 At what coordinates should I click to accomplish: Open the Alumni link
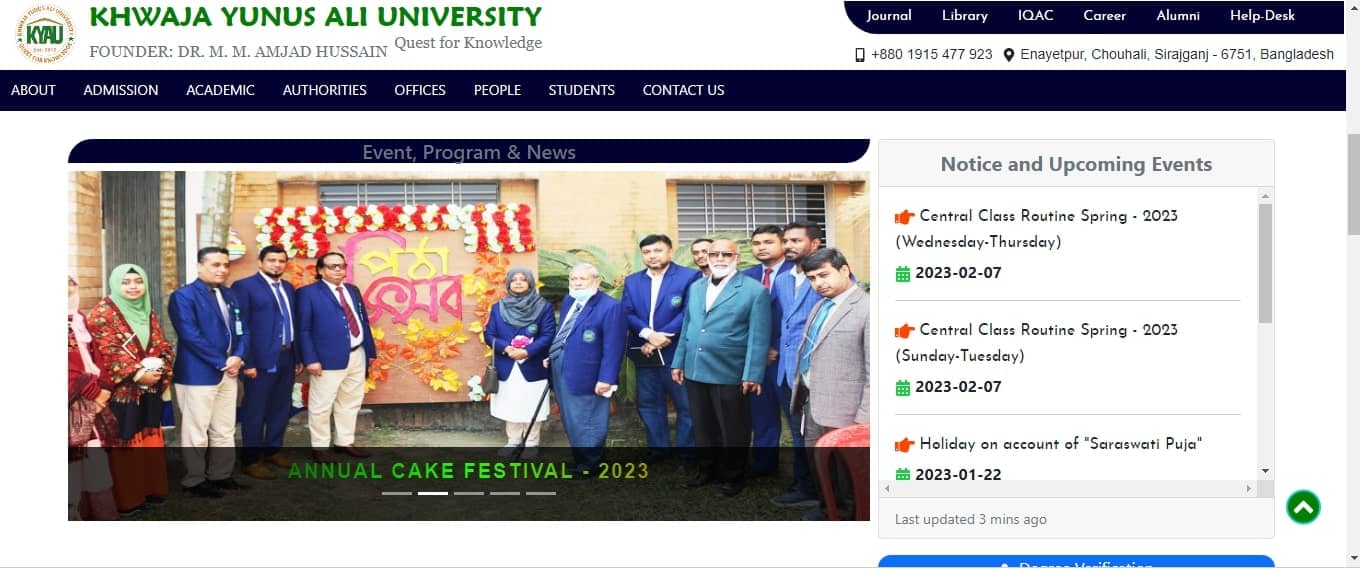coord(1178,15)
